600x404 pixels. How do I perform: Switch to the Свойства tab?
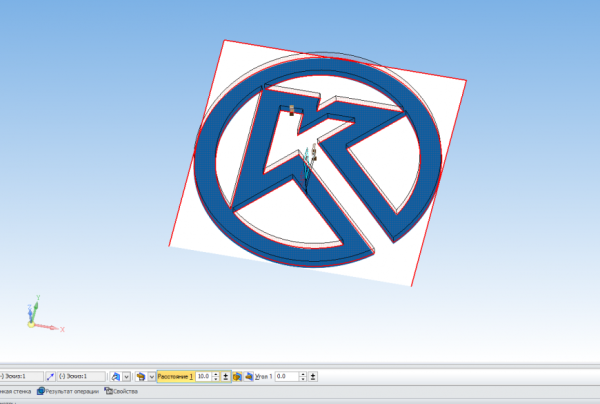pyautogui.click(x=121, y=391)
